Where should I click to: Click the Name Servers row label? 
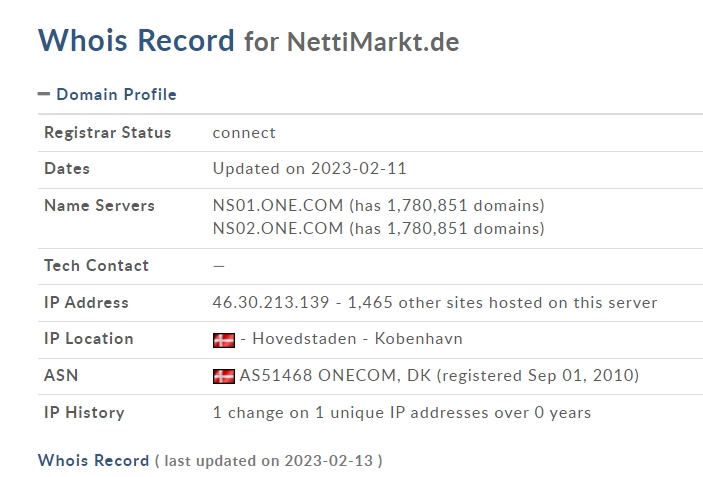99,205
